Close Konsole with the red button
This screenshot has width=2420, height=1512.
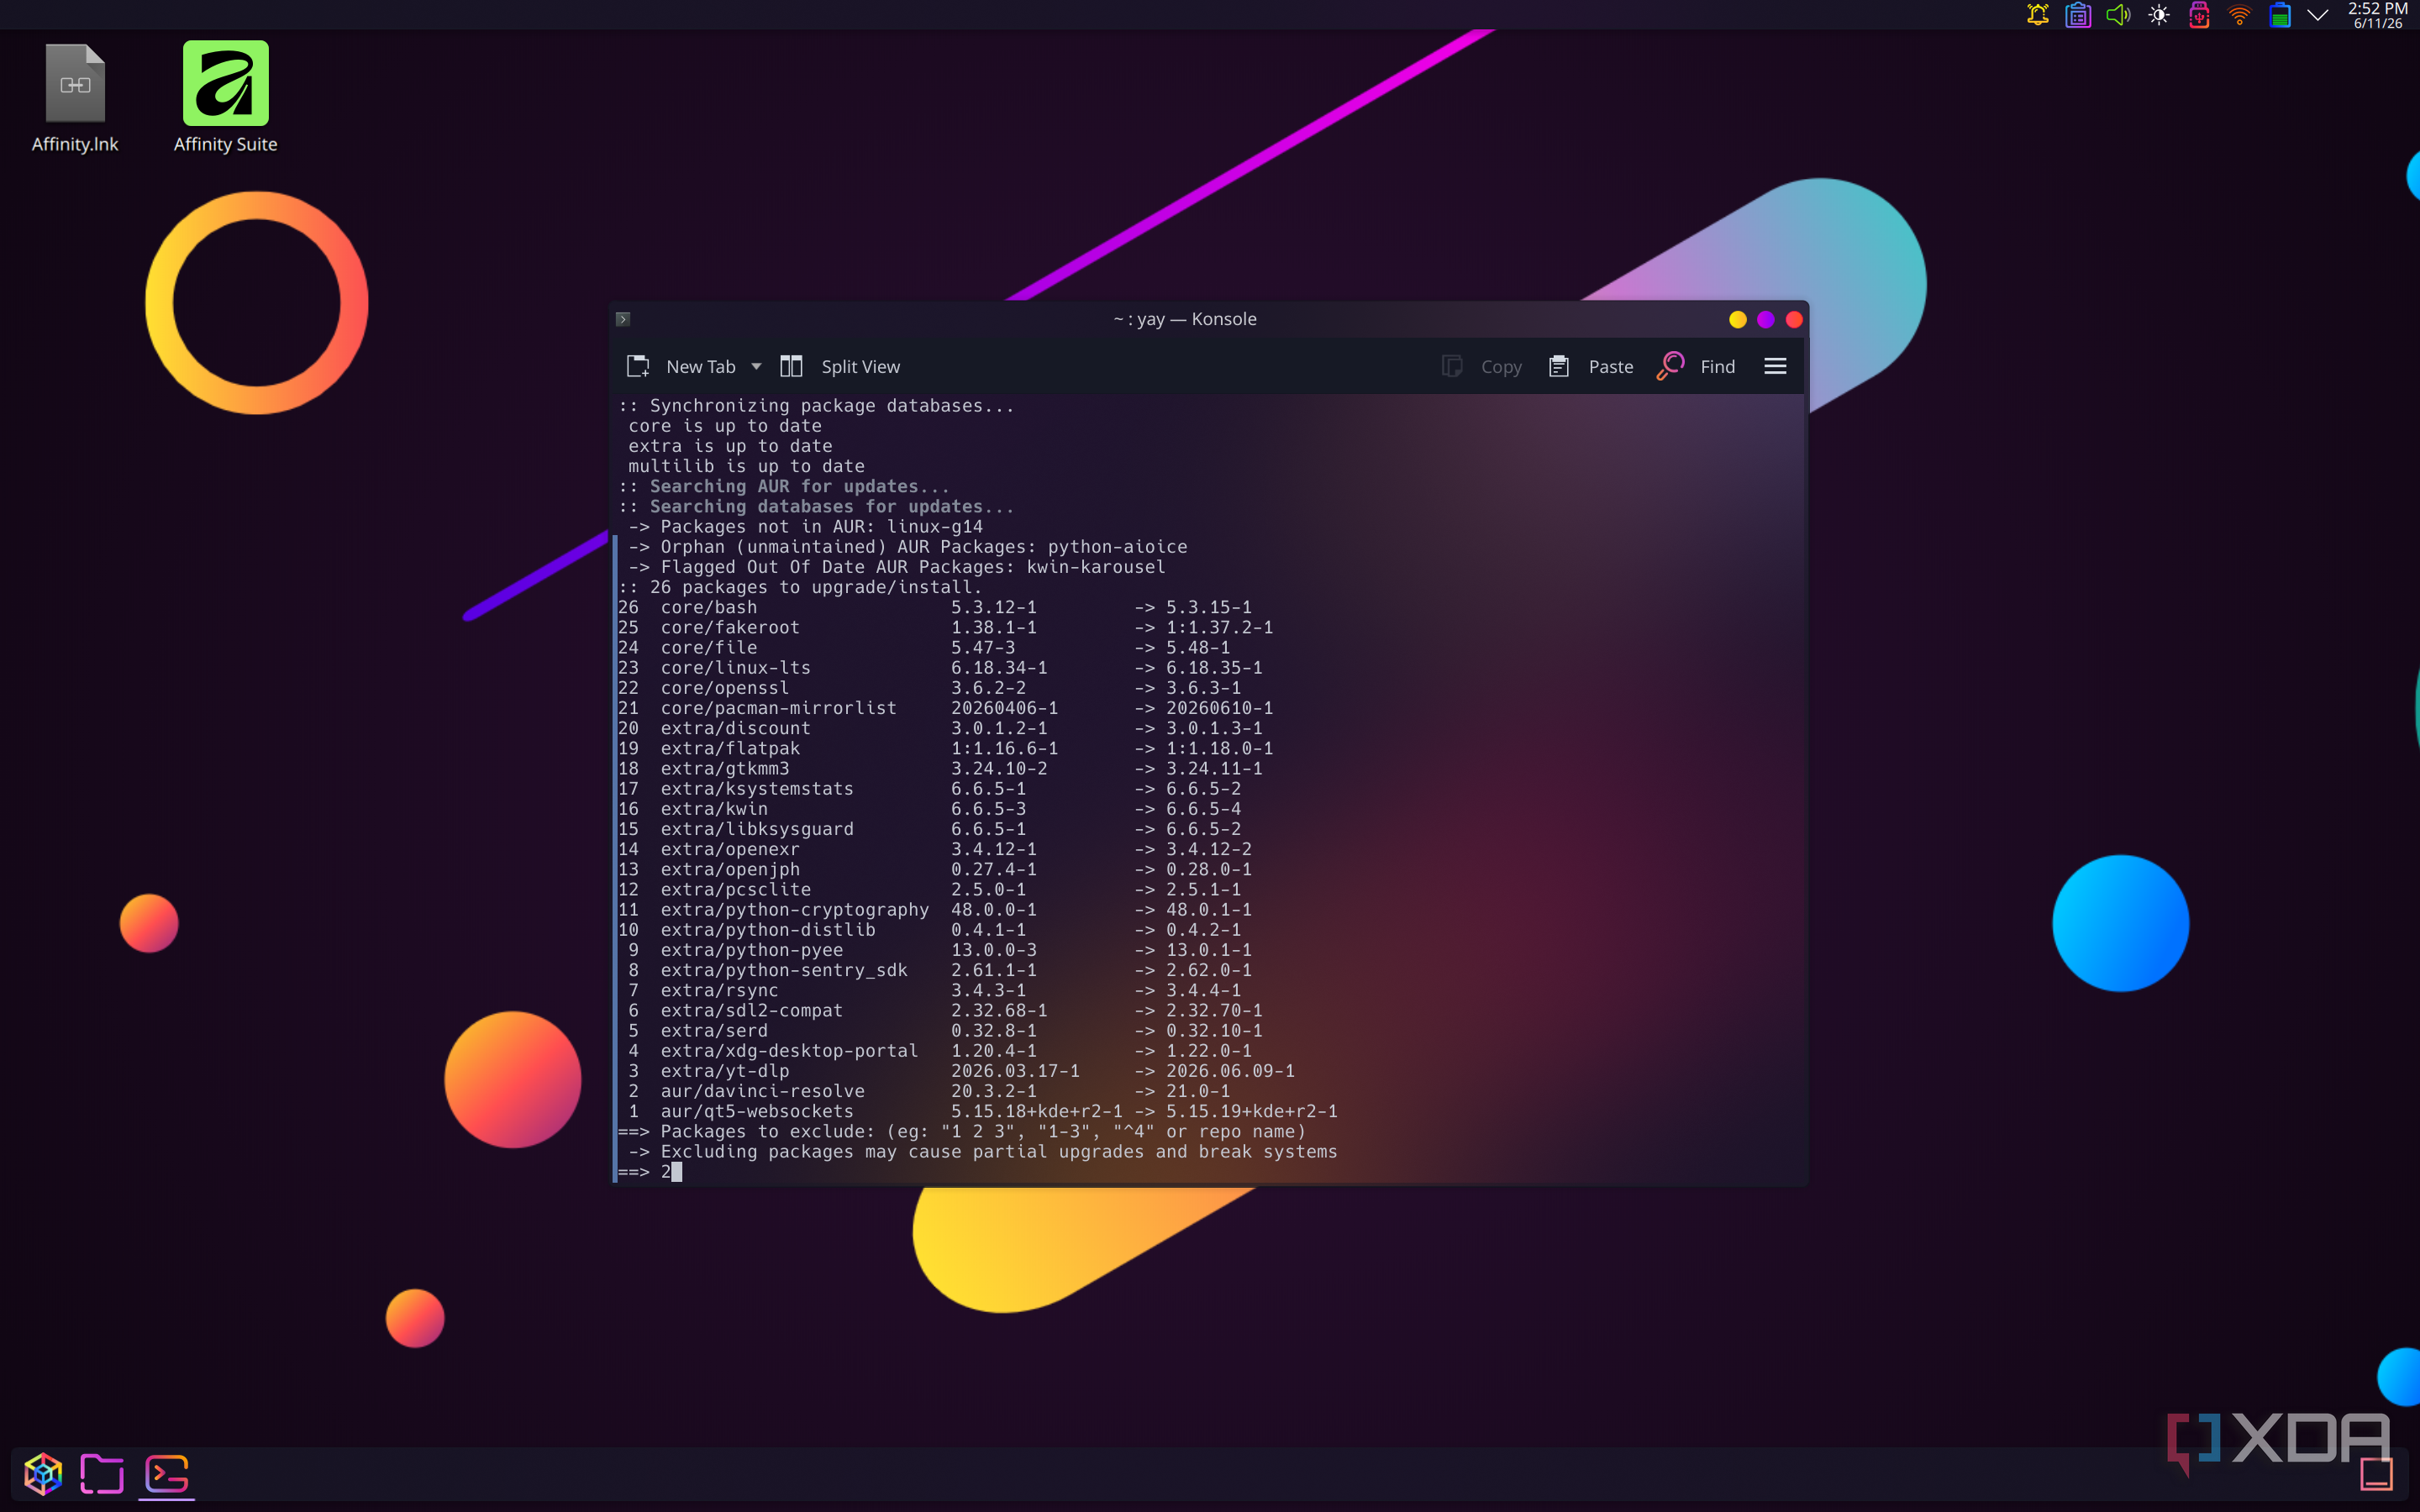[1794, 319]
